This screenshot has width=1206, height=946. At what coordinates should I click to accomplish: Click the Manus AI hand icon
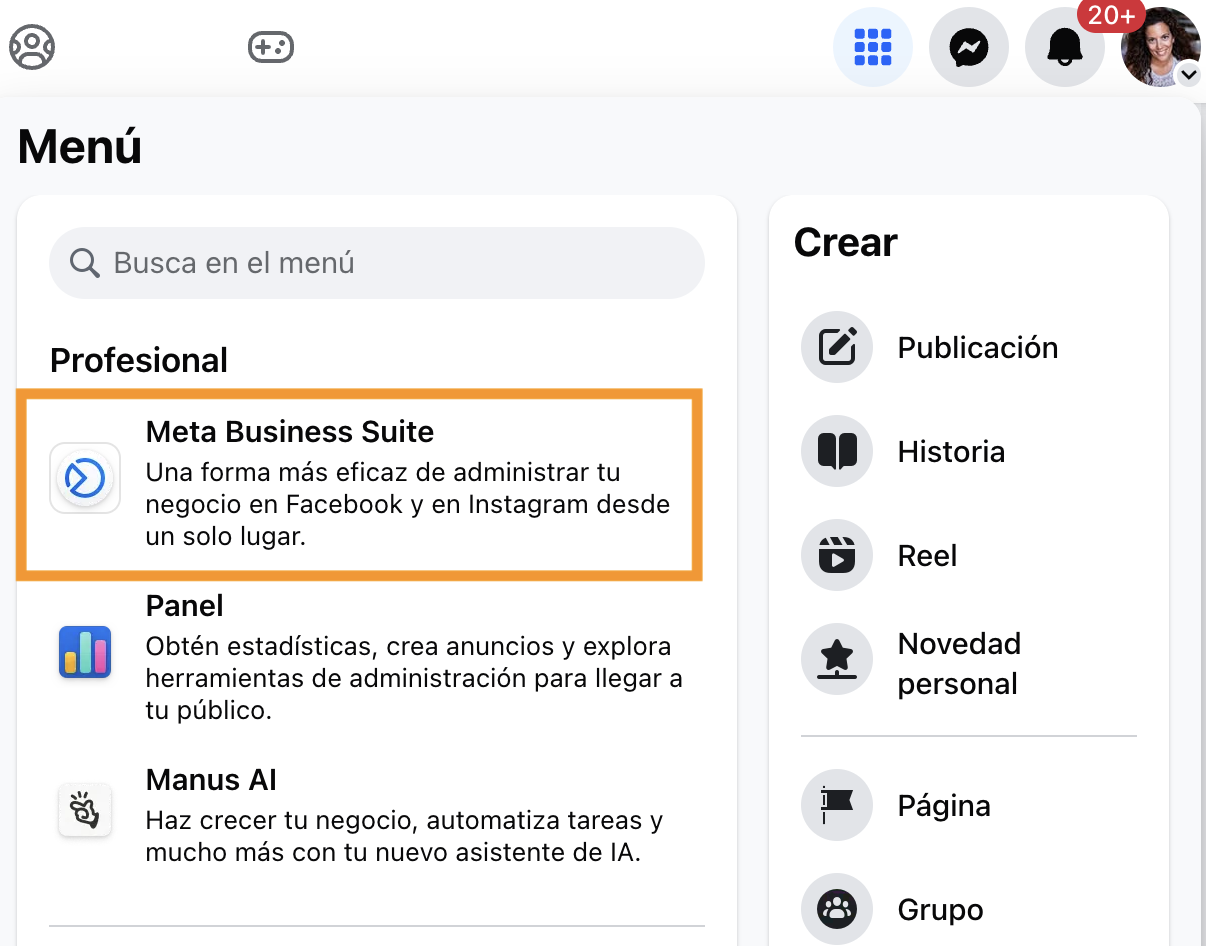tap(85, 810)
